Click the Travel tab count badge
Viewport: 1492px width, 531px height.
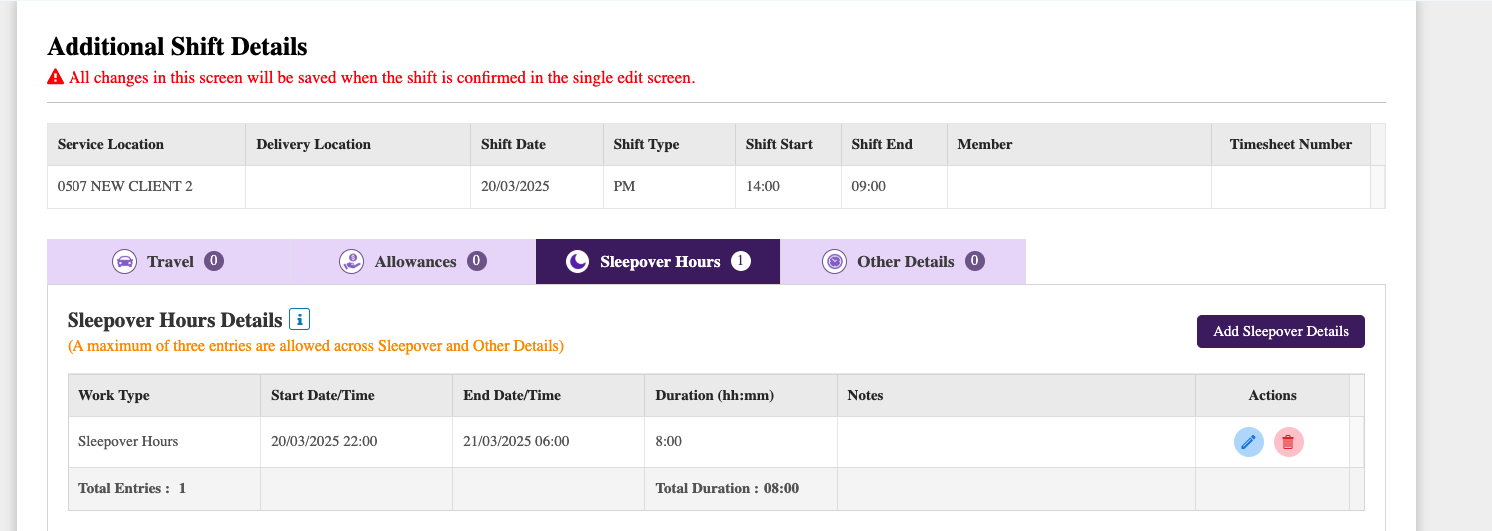pos(214,261)
